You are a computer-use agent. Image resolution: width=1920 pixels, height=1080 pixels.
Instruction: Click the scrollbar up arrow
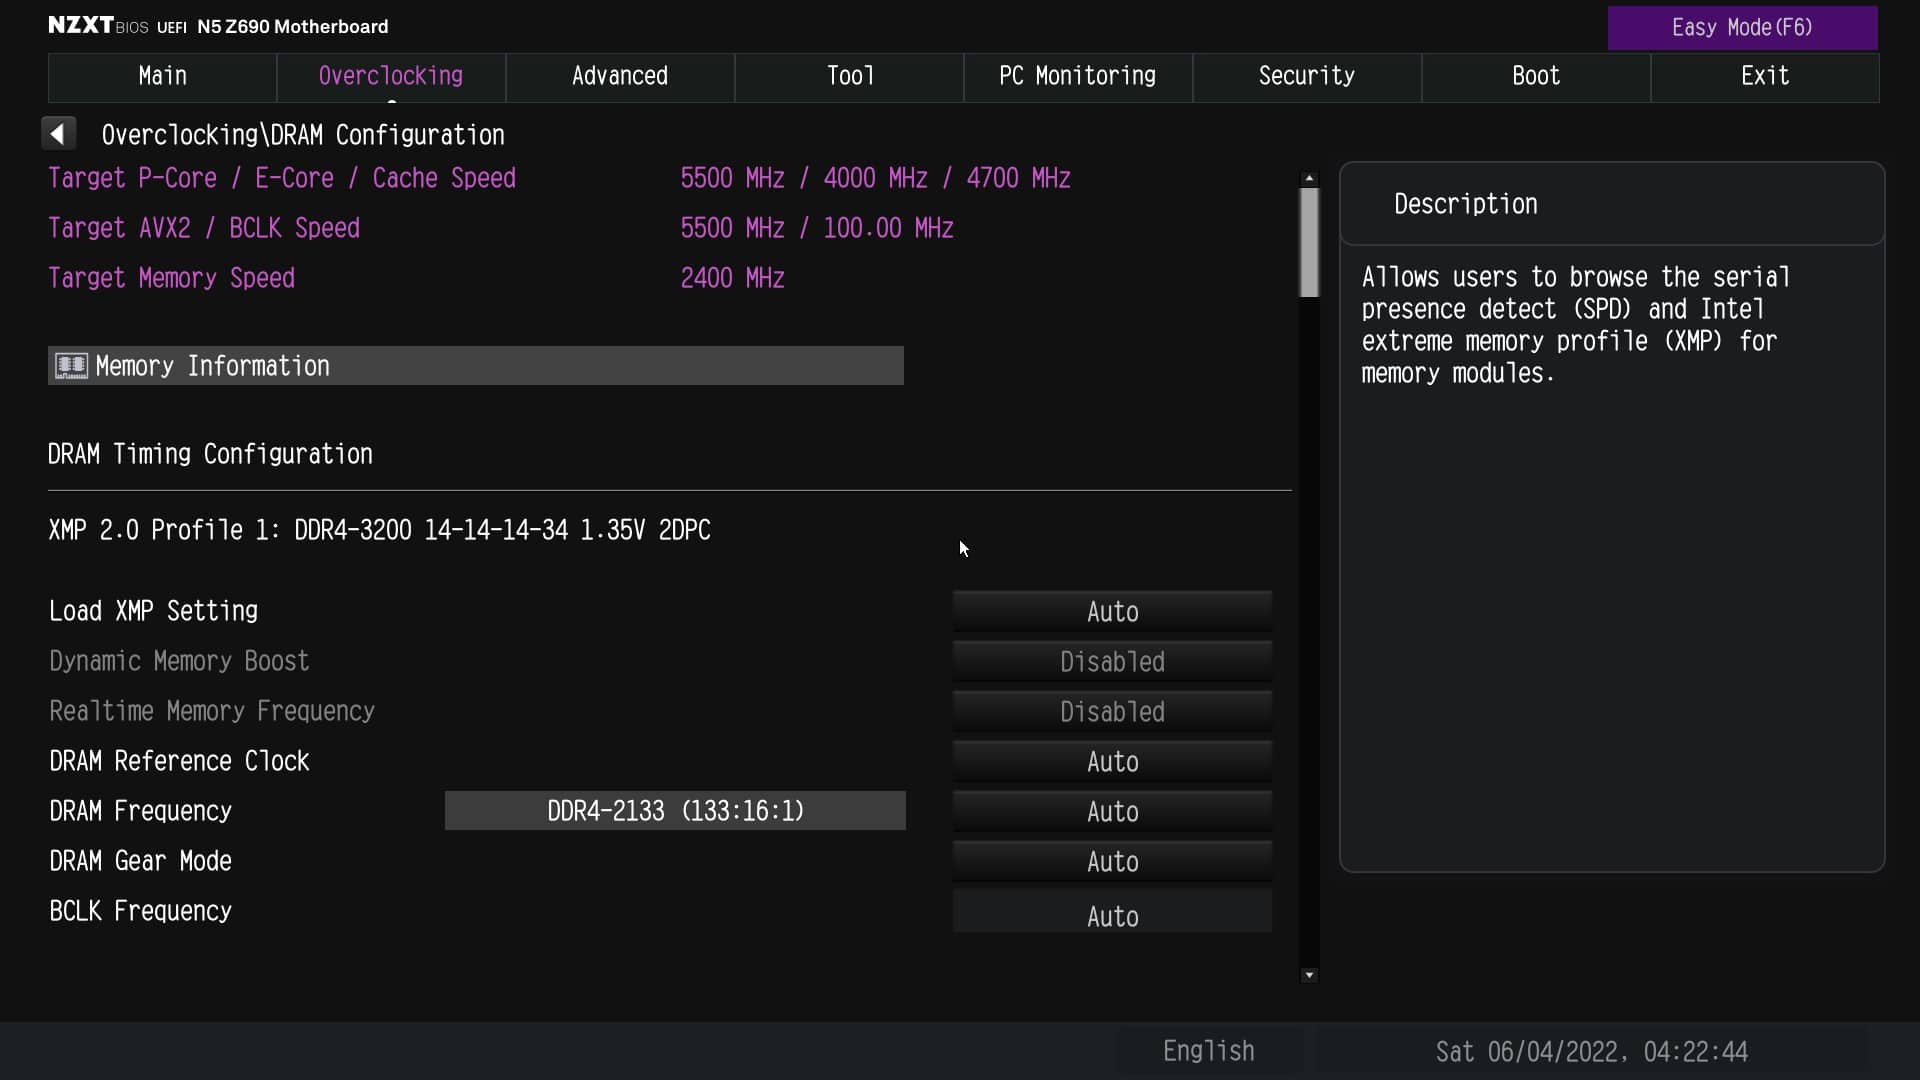(1309, 178)
